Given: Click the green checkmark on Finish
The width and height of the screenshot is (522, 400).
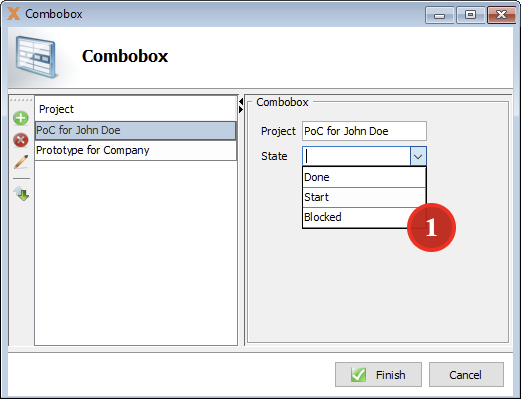Looking at the screenshot, I should (x=358, y=375).
